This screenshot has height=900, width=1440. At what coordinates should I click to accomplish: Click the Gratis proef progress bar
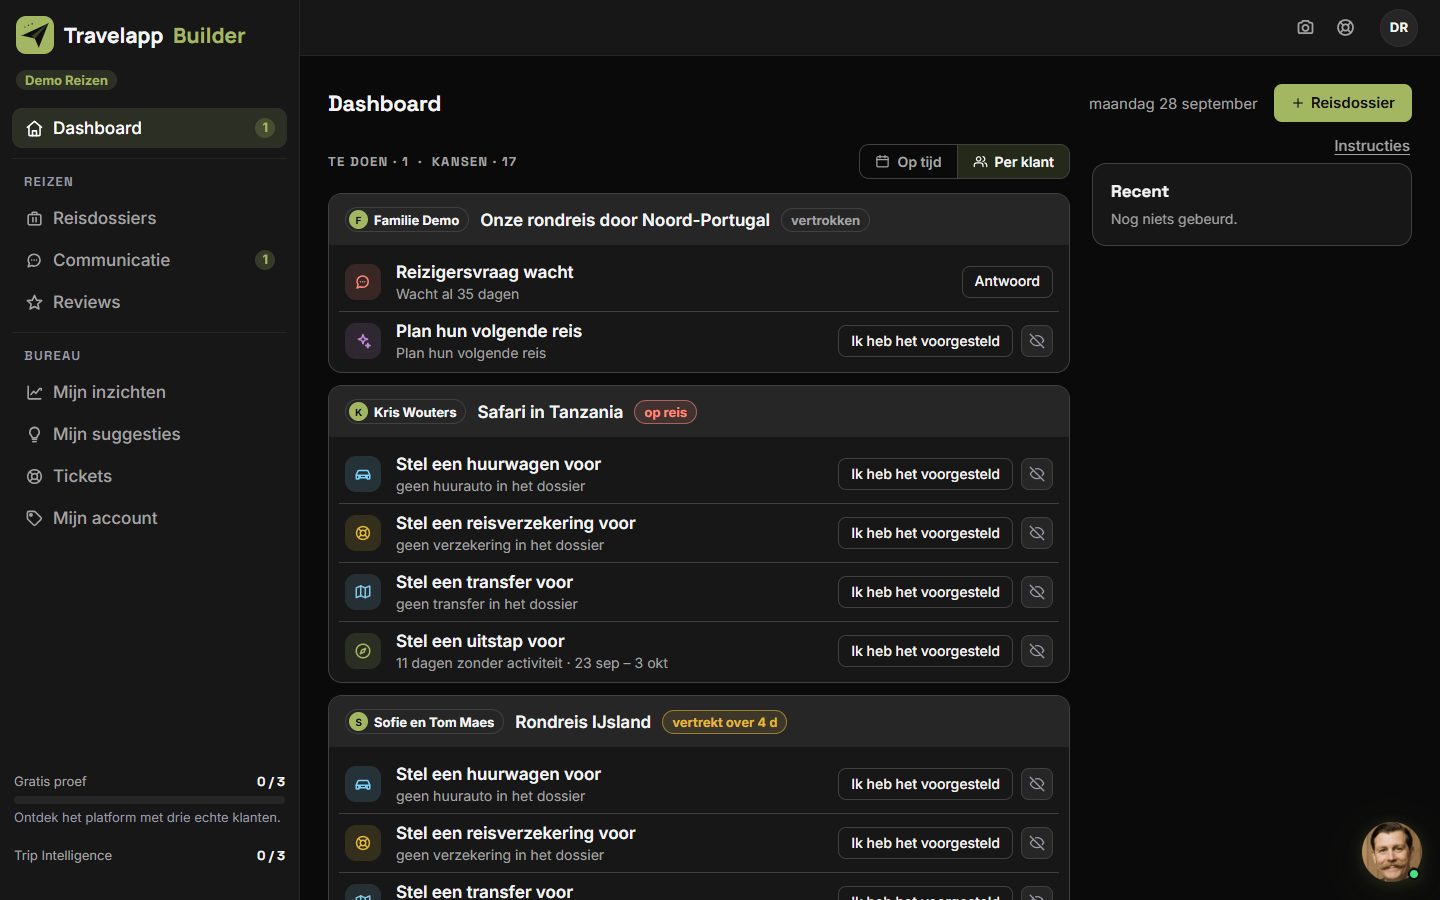(x=149, y=800)
